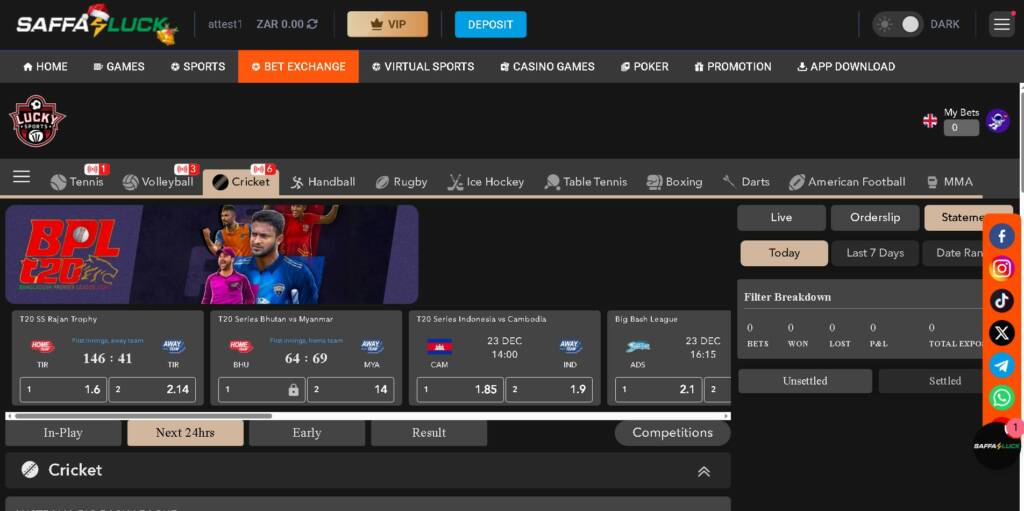Click the TikTok icon

[1001, 301]
